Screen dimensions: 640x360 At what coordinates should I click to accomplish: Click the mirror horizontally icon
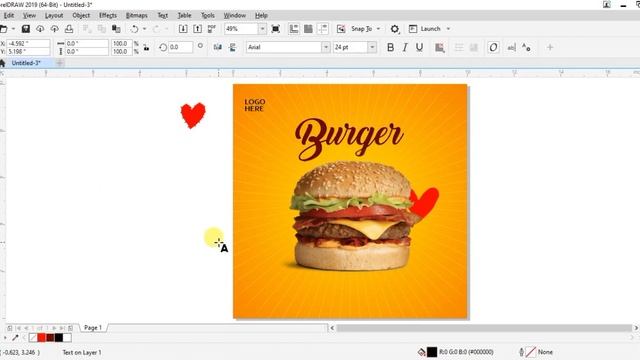218,47
